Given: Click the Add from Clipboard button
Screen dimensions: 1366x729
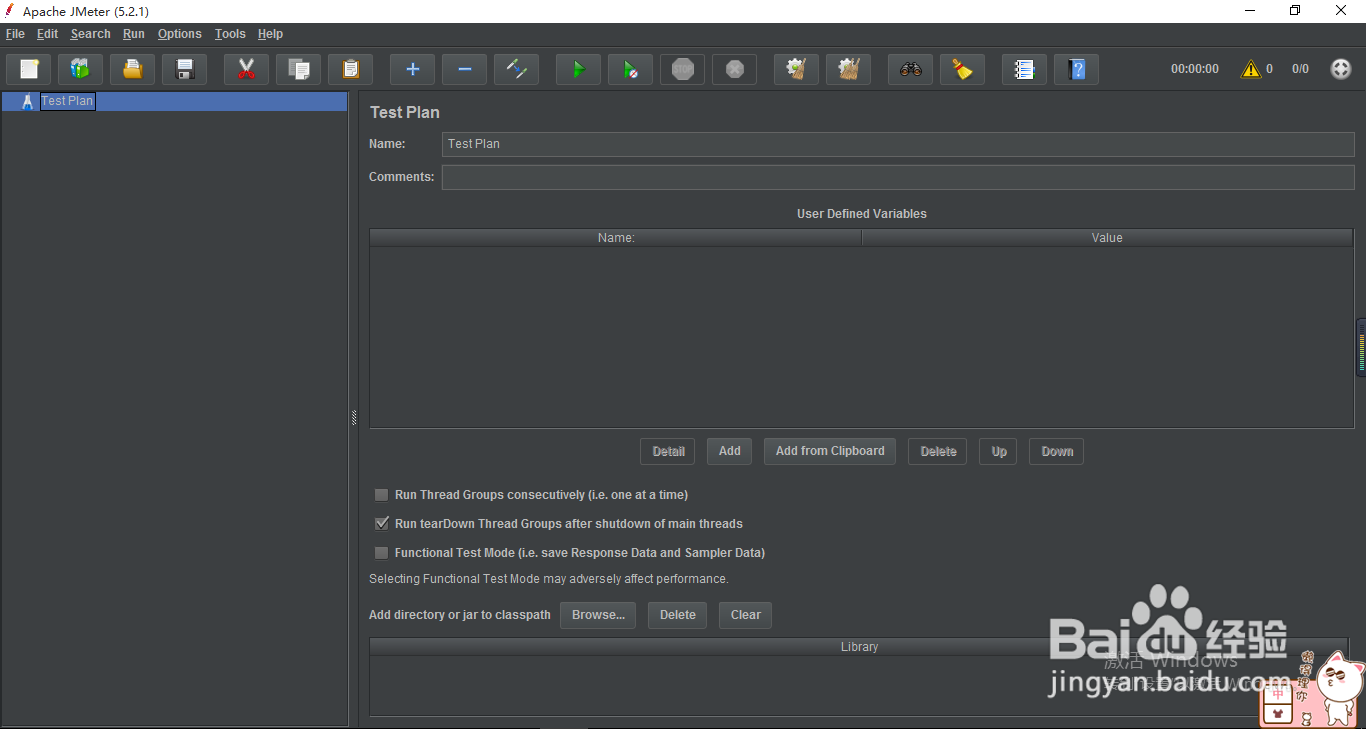Looking at the screenshot, I should tap(830, 451).
